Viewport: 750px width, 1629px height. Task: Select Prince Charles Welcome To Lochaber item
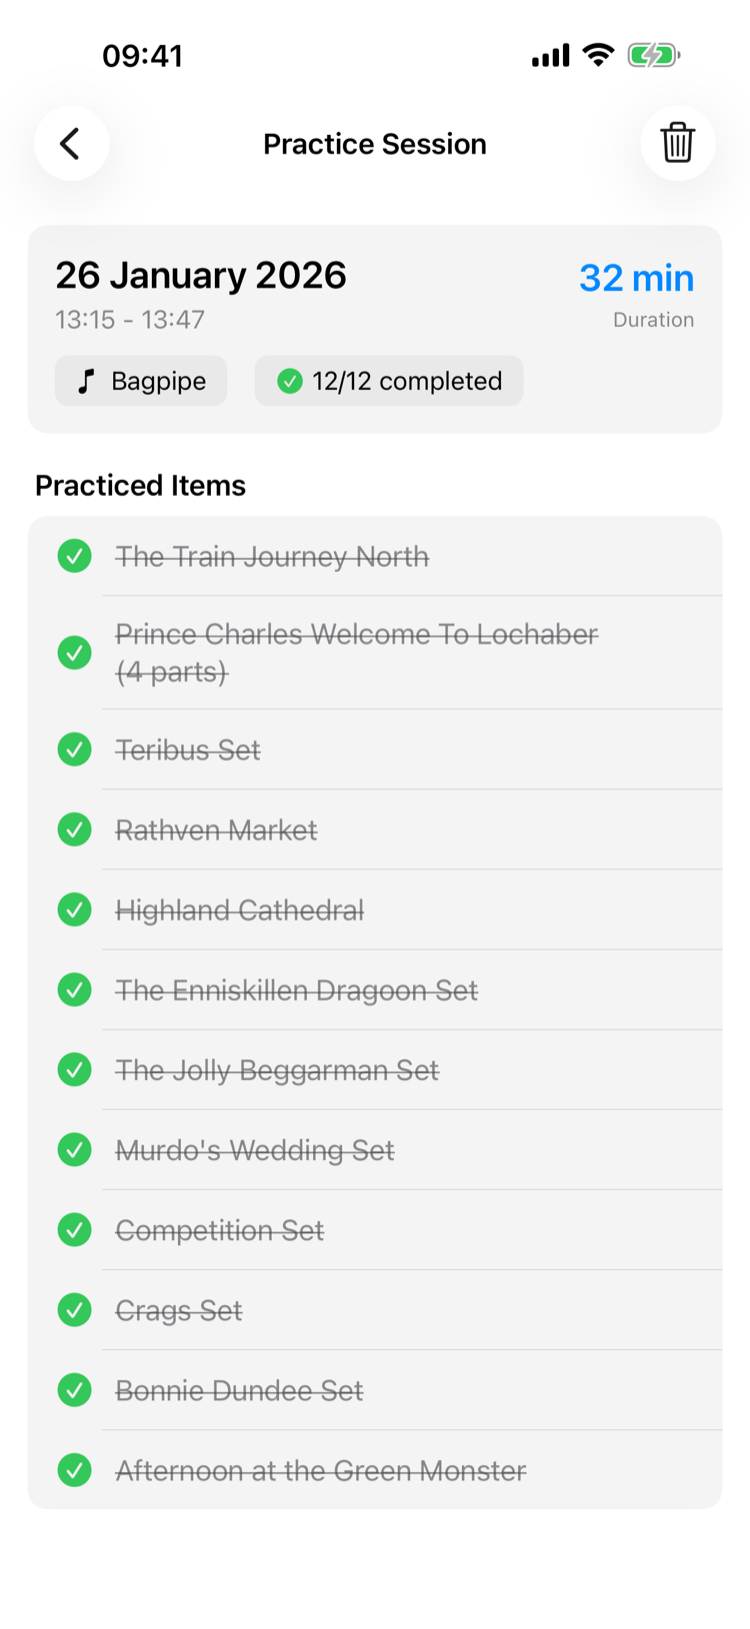click(356, 652)
